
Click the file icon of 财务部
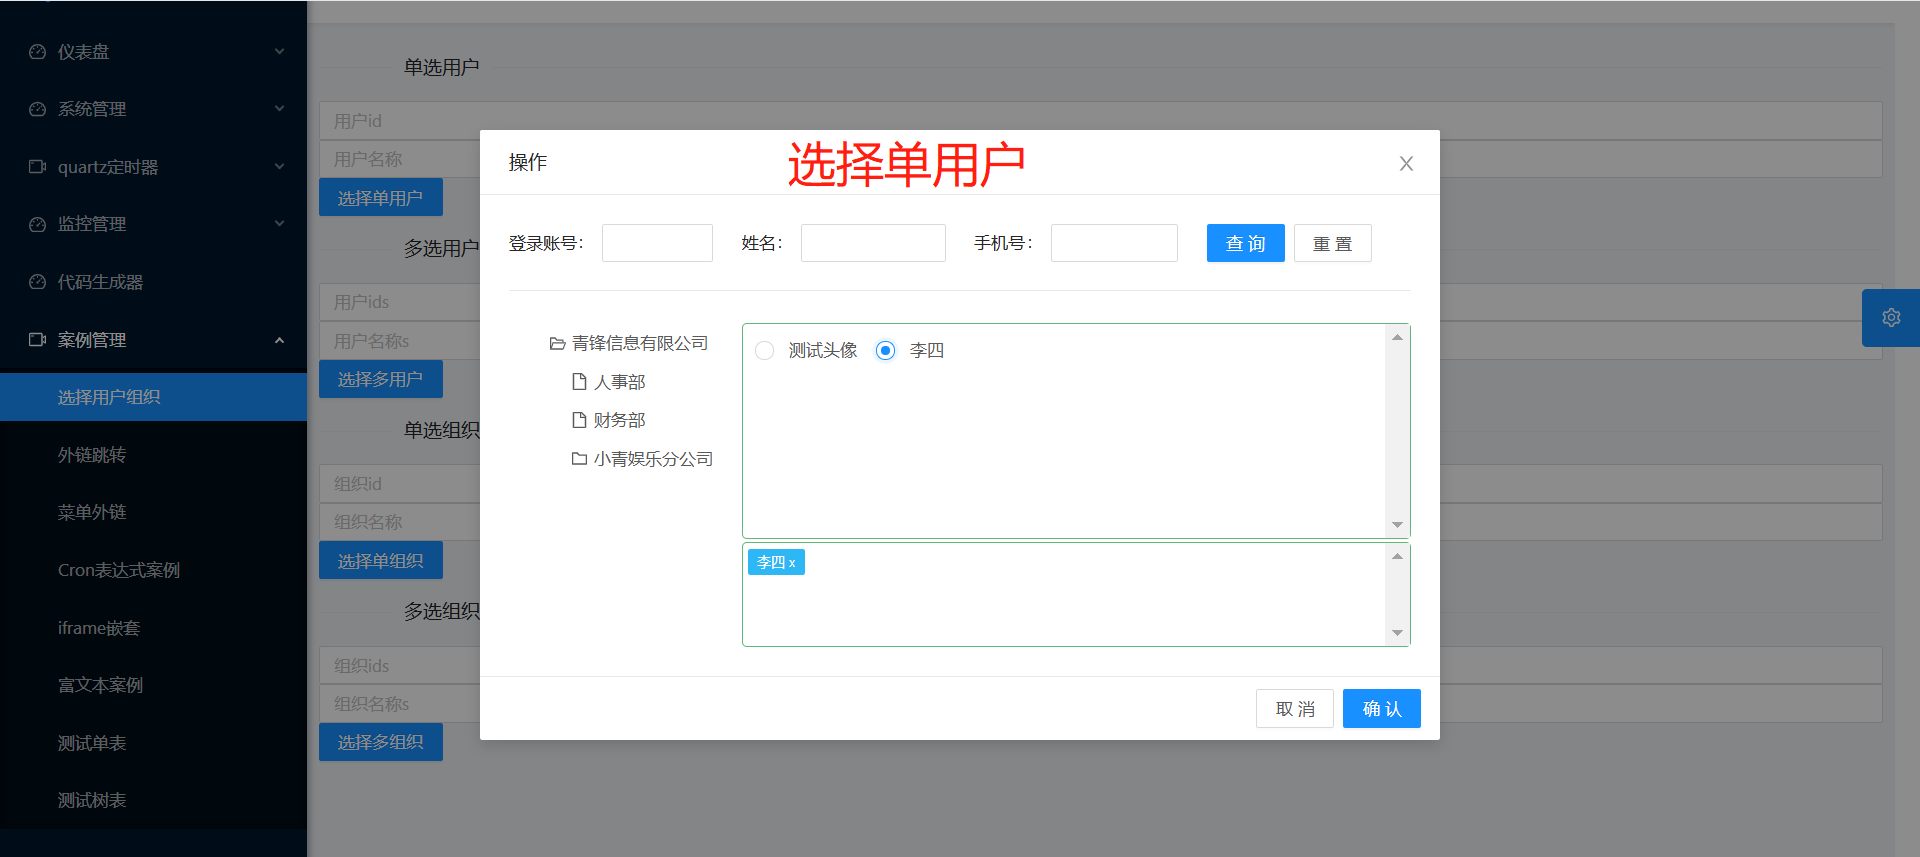[579, 420]
